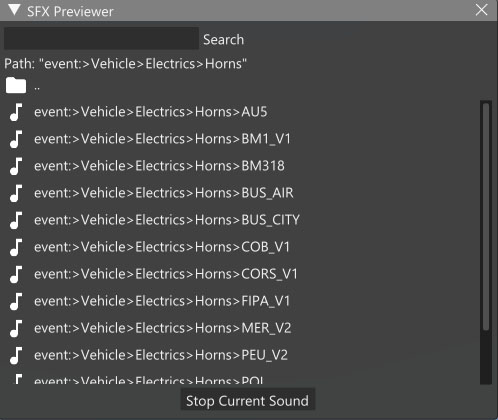This screenshot has width=498, height=420.
Task: Click the music note beside CORS_V1
Action: (16, 274)
